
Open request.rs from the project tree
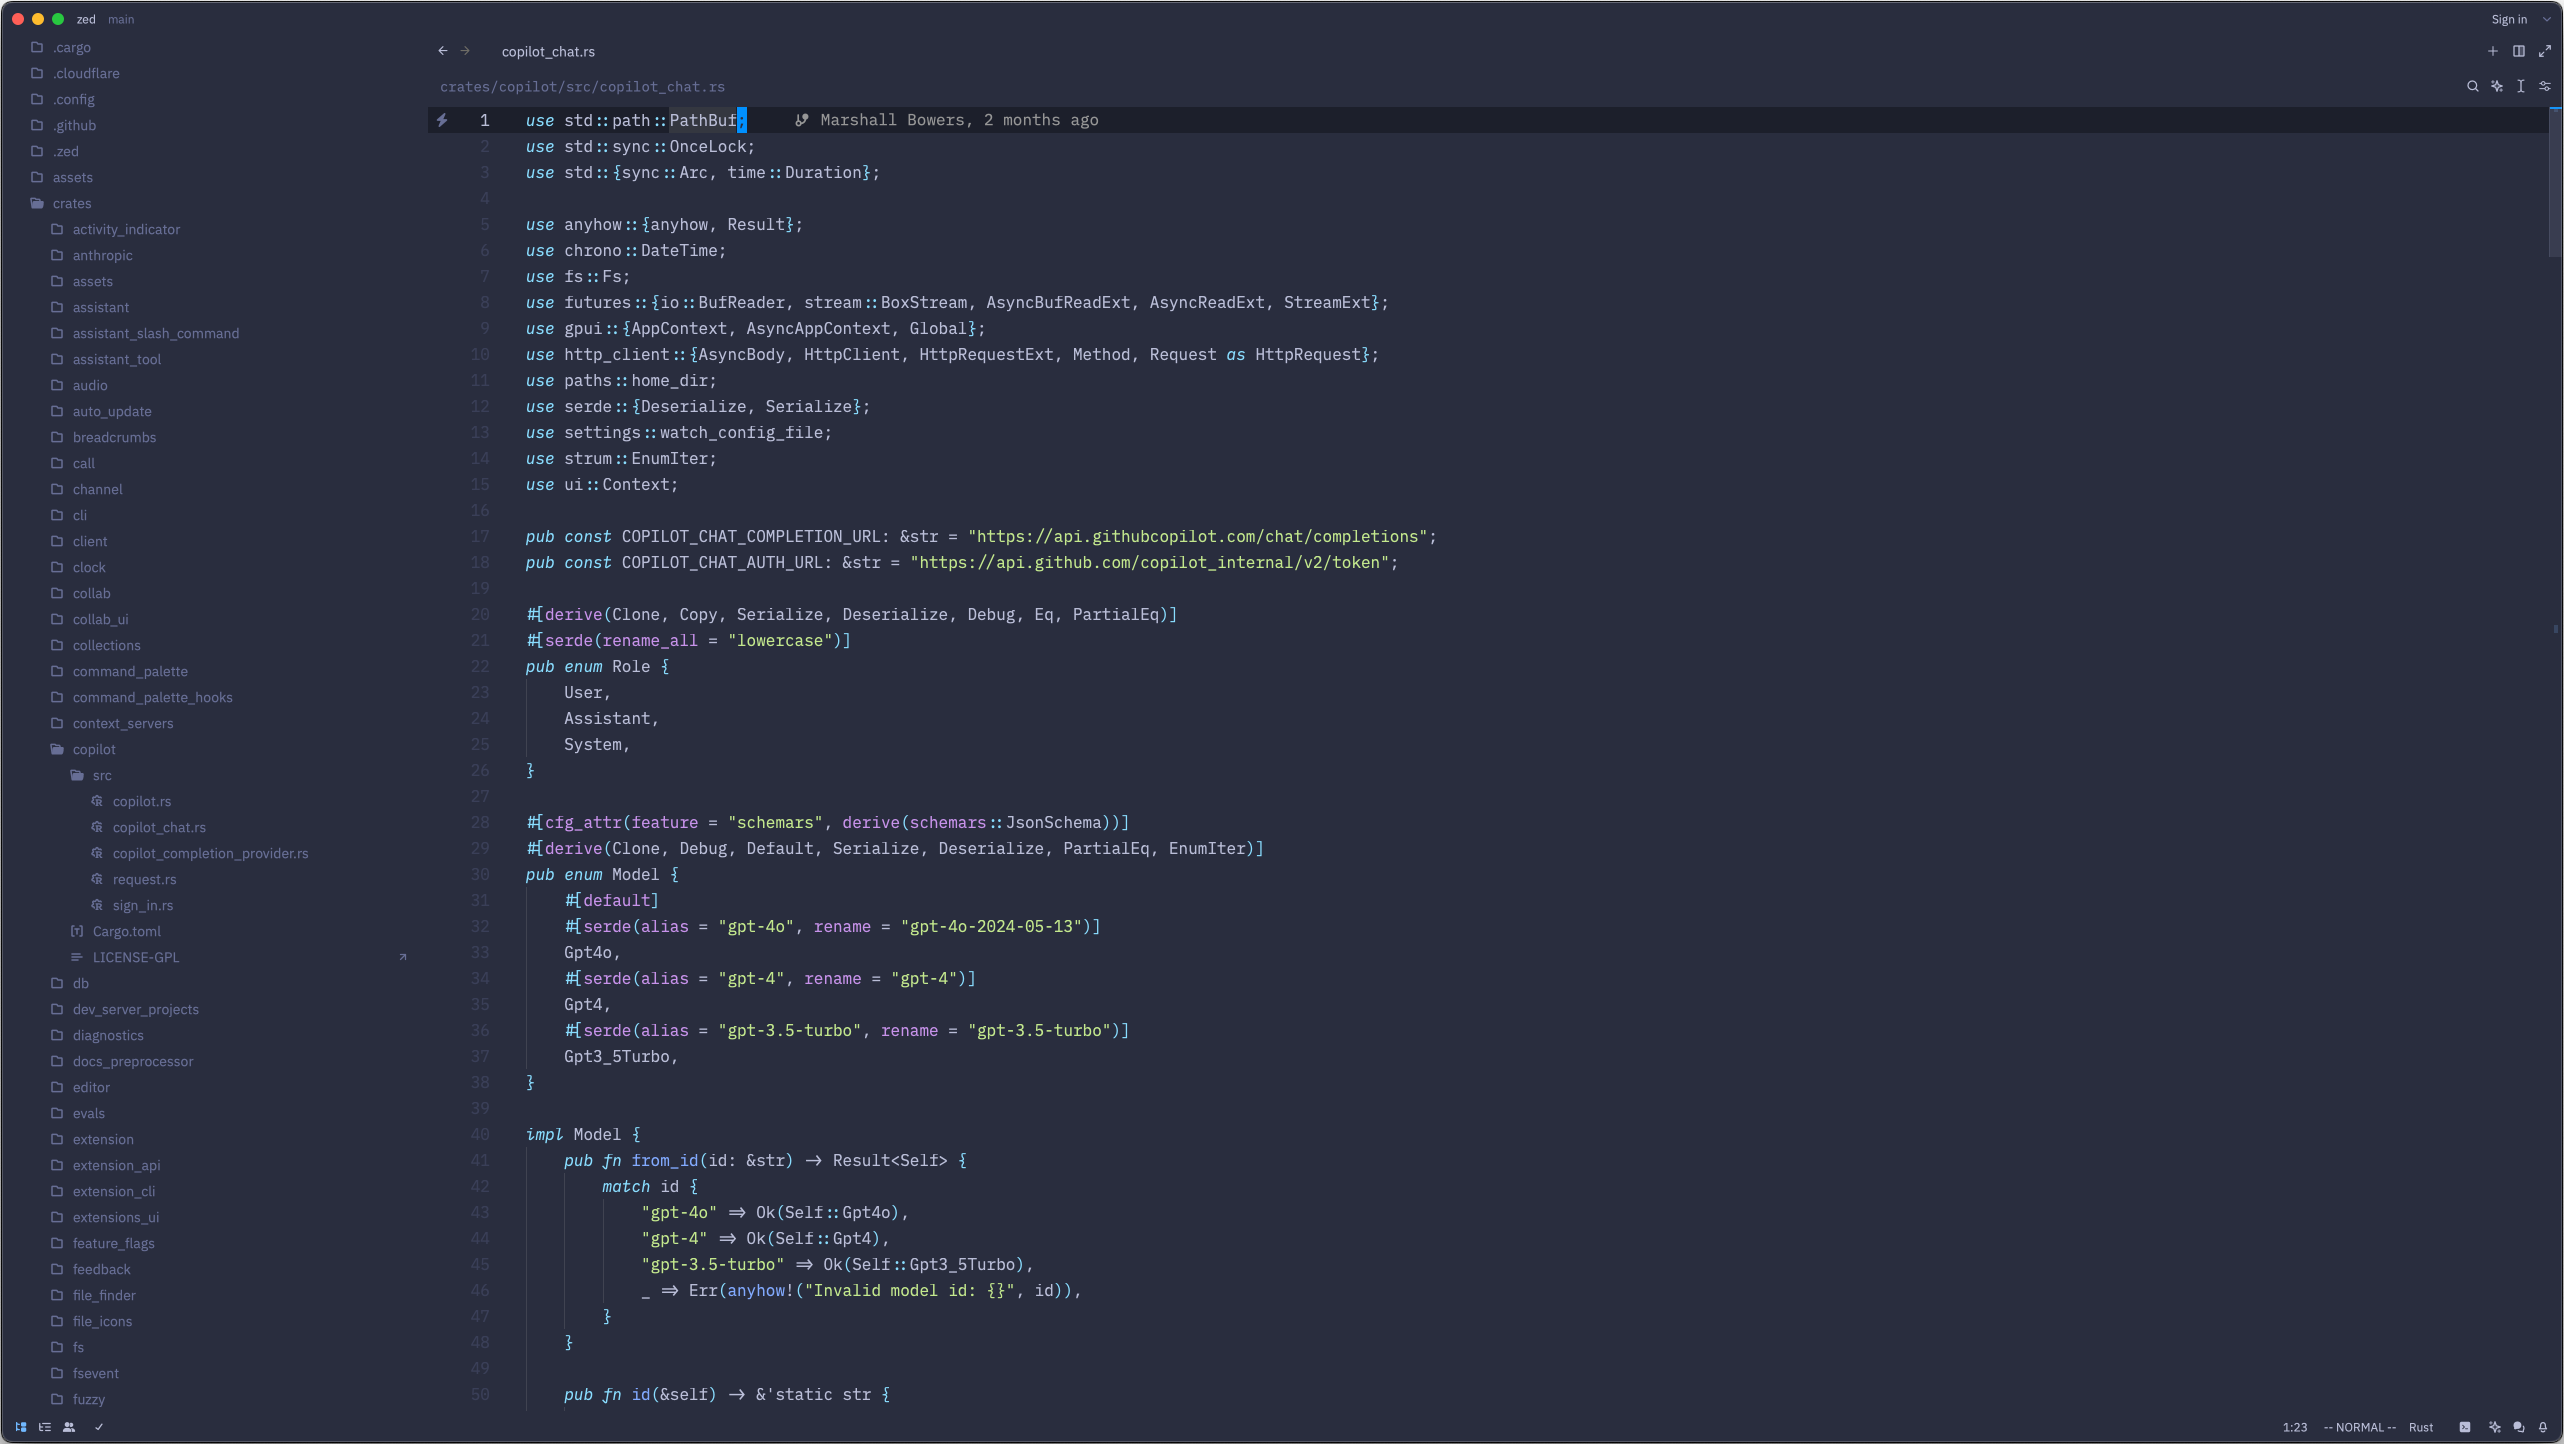(x=144, y=879)
